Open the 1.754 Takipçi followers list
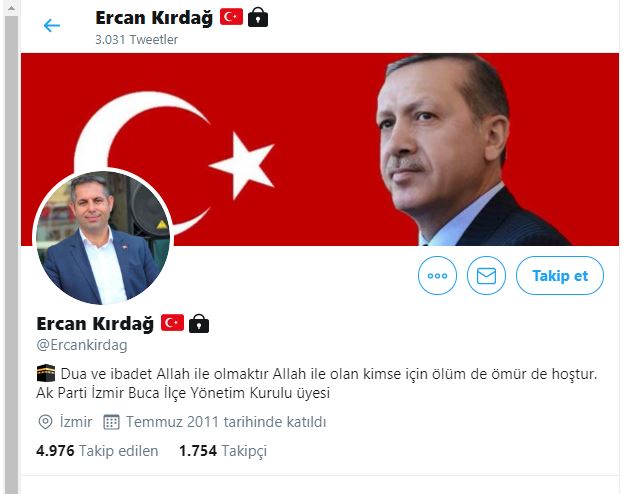The width and height of the screenshot is (631, 494). coord(223,451)
